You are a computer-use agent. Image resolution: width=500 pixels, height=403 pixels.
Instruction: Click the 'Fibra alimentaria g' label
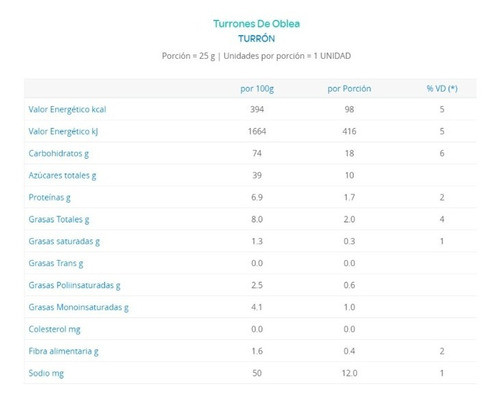click(x=63, y=352)
